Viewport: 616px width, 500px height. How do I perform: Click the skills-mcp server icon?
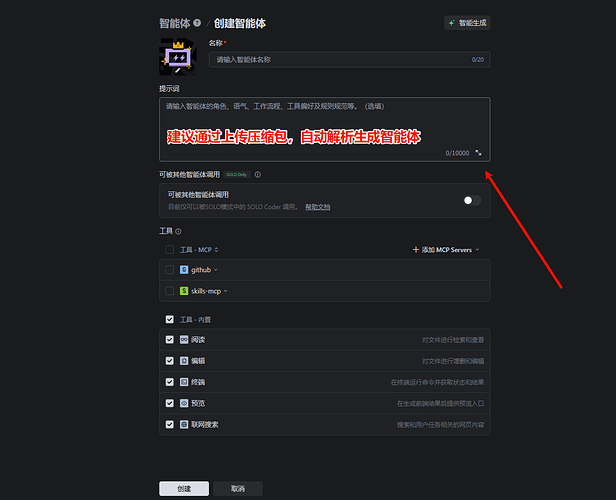[x=184, y=291]
